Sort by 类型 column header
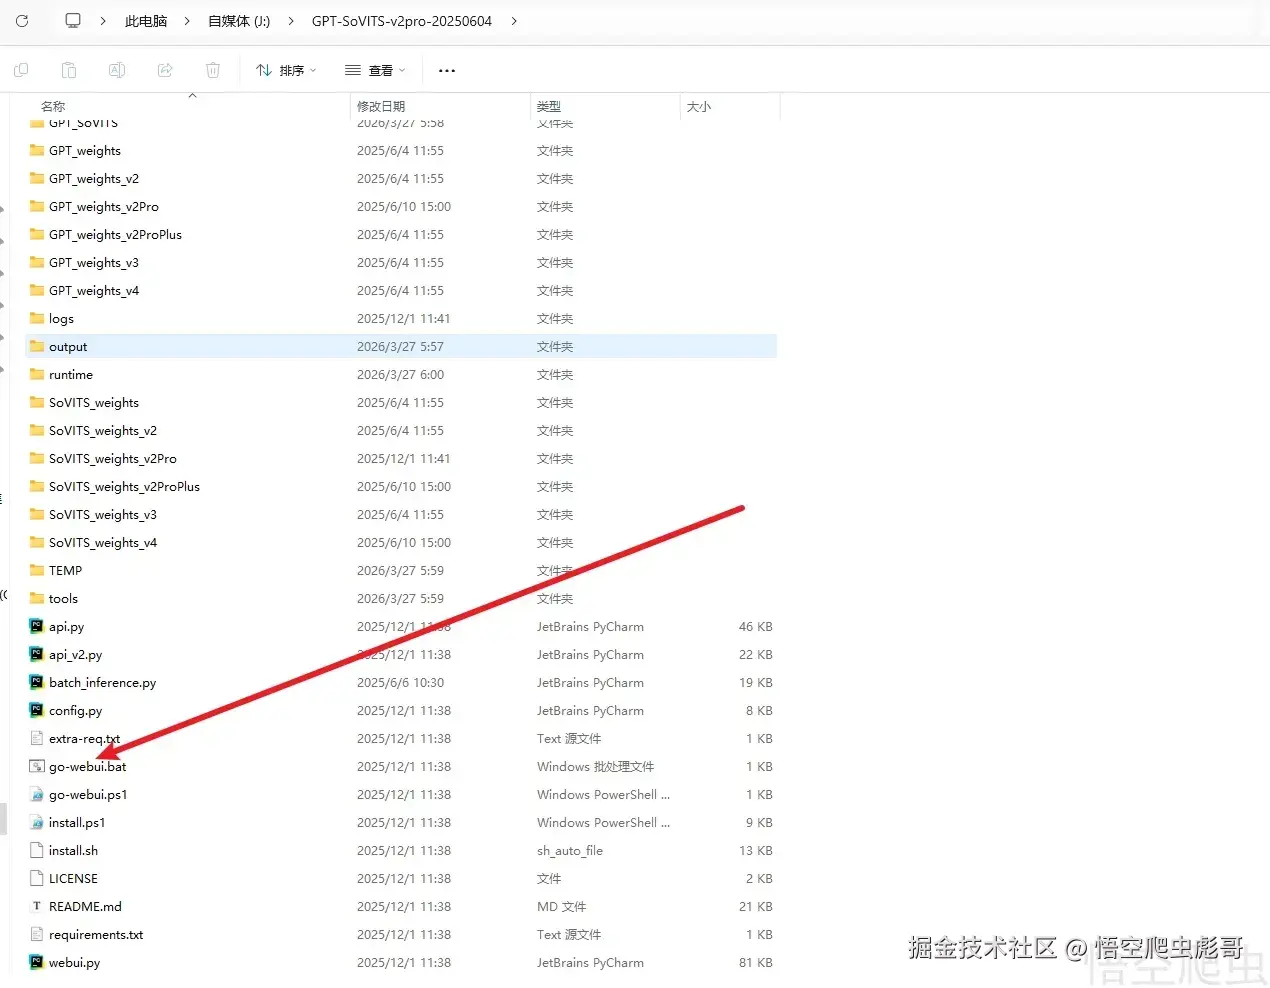 pyautogui.click(x=548, y=106)
